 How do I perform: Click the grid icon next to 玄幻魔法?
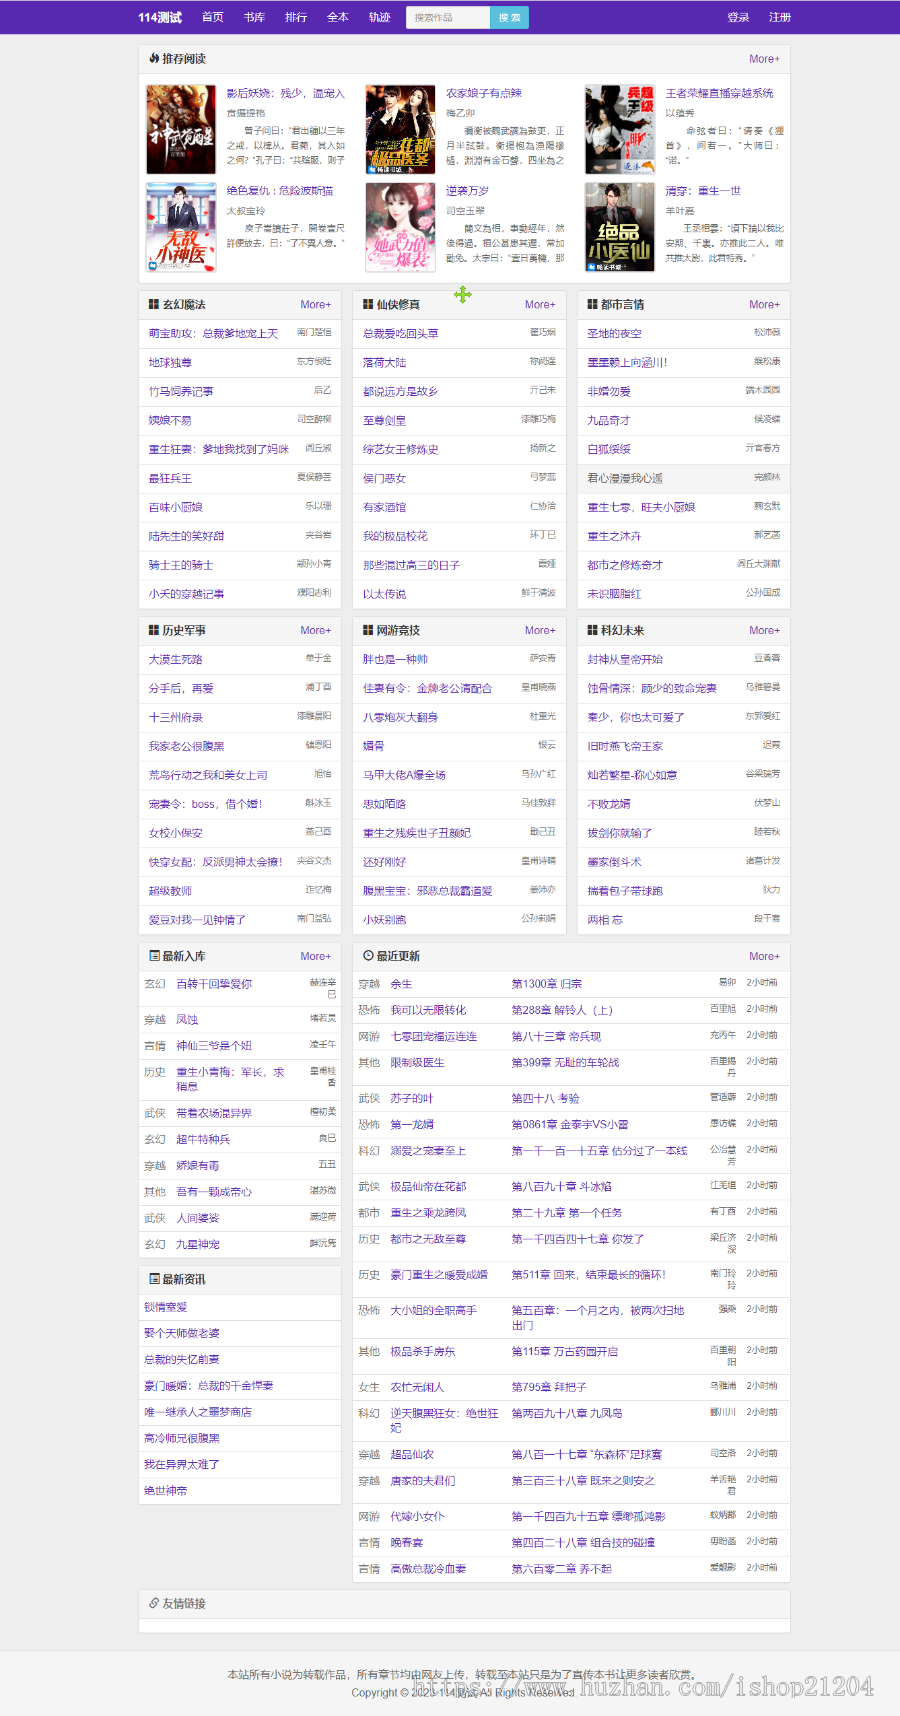(154, 304)
